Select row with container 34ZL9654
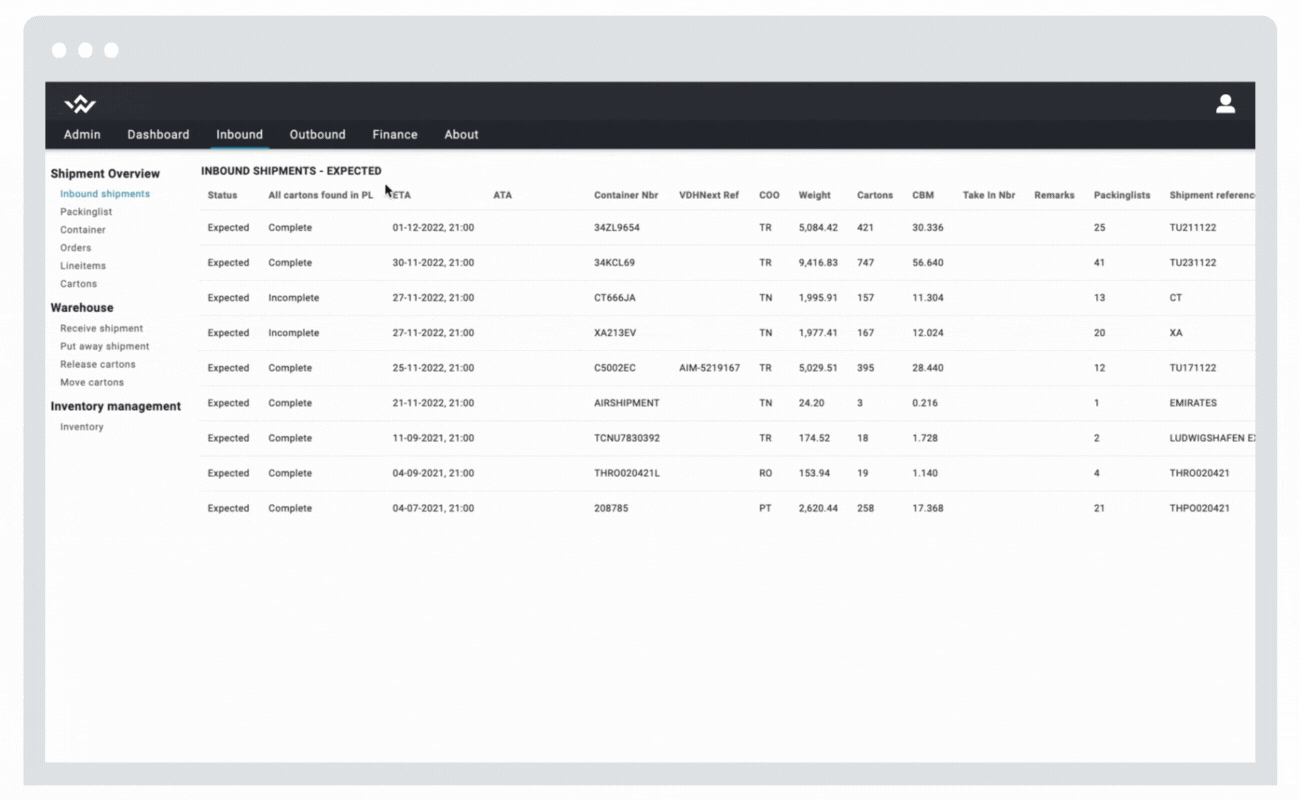 click(616, 228)
